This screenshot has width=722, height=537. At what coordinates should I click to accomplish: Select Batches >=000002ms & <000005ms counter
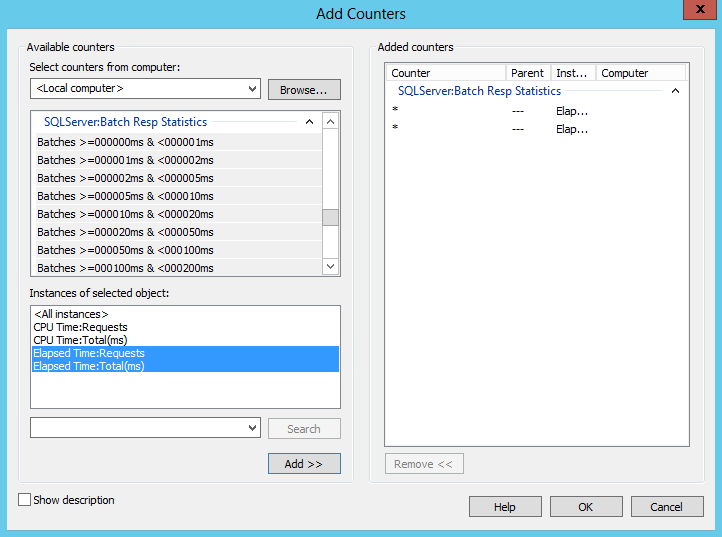pos(179,178)
